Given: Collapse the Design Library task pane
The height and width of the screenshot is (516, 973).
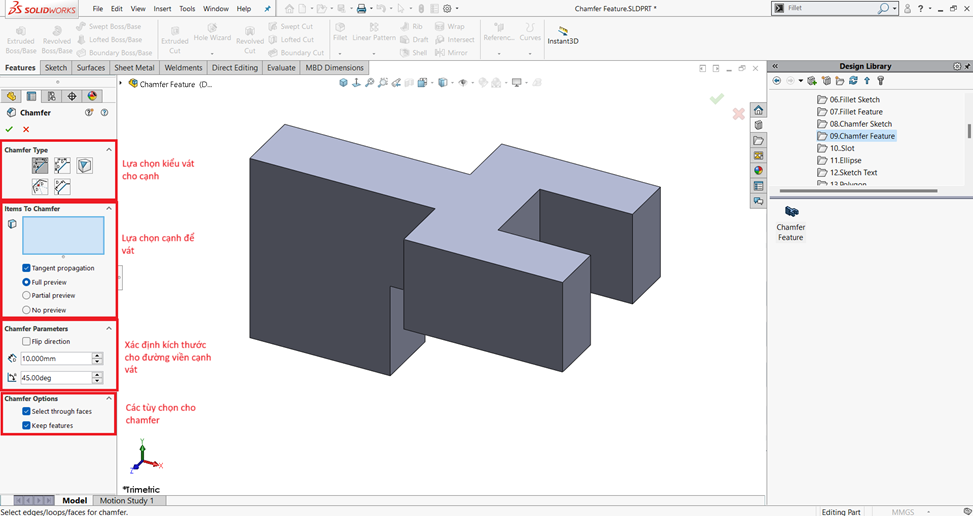Looking at the screenshot, I should pos(775,66).
